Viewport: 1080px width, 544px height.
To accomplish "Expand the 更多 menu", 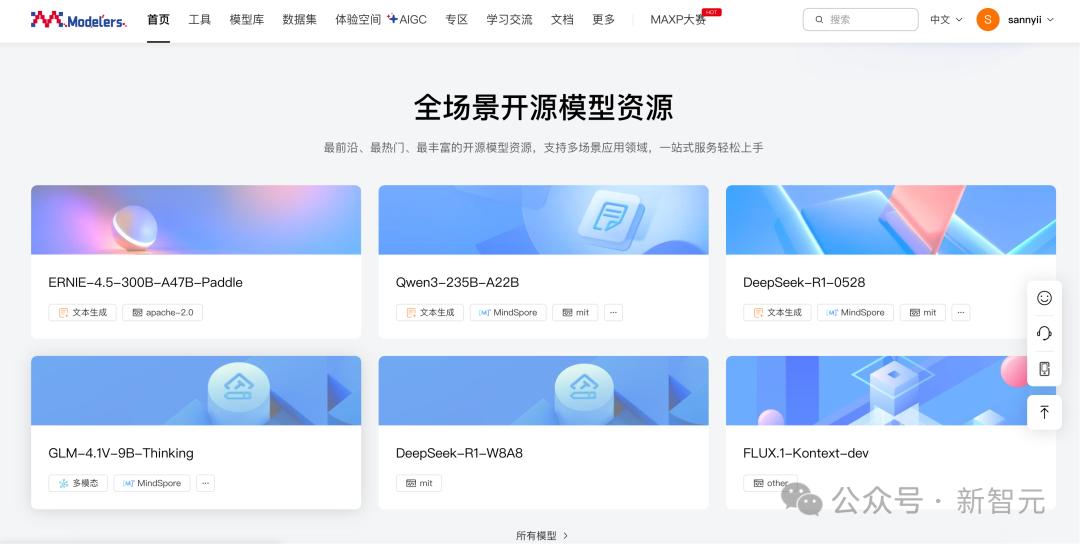I will tap(603, 20).
